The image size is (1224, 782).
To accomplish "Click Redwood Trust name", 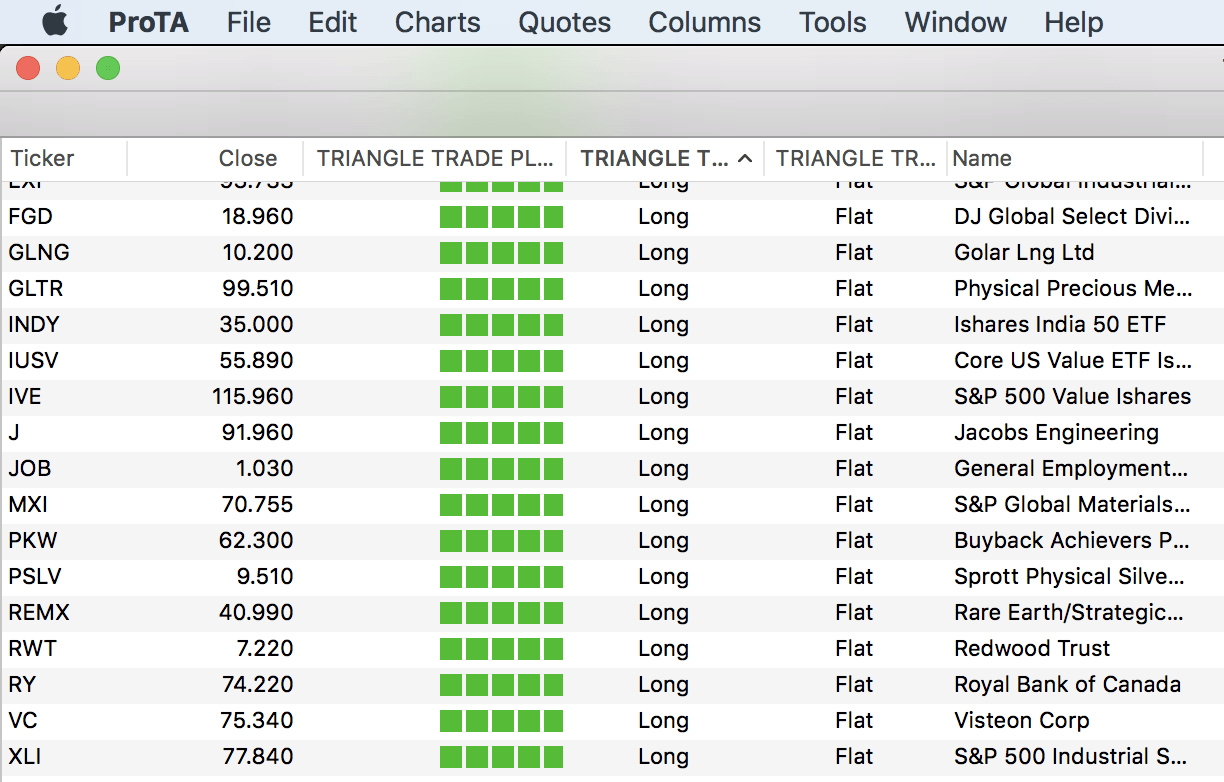I will (1032, 648).
